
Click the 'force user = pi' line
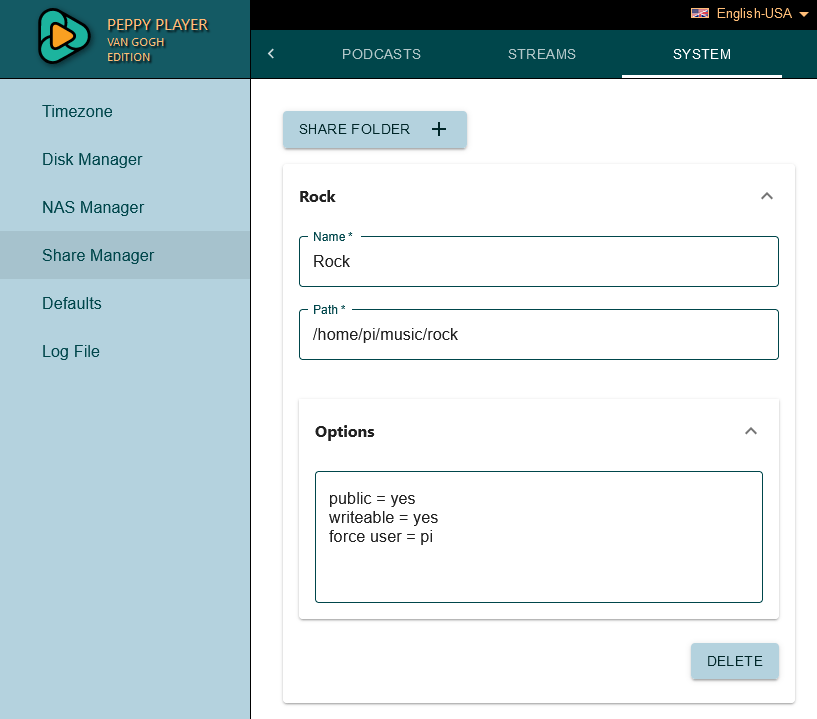click(x=381, y=536)
